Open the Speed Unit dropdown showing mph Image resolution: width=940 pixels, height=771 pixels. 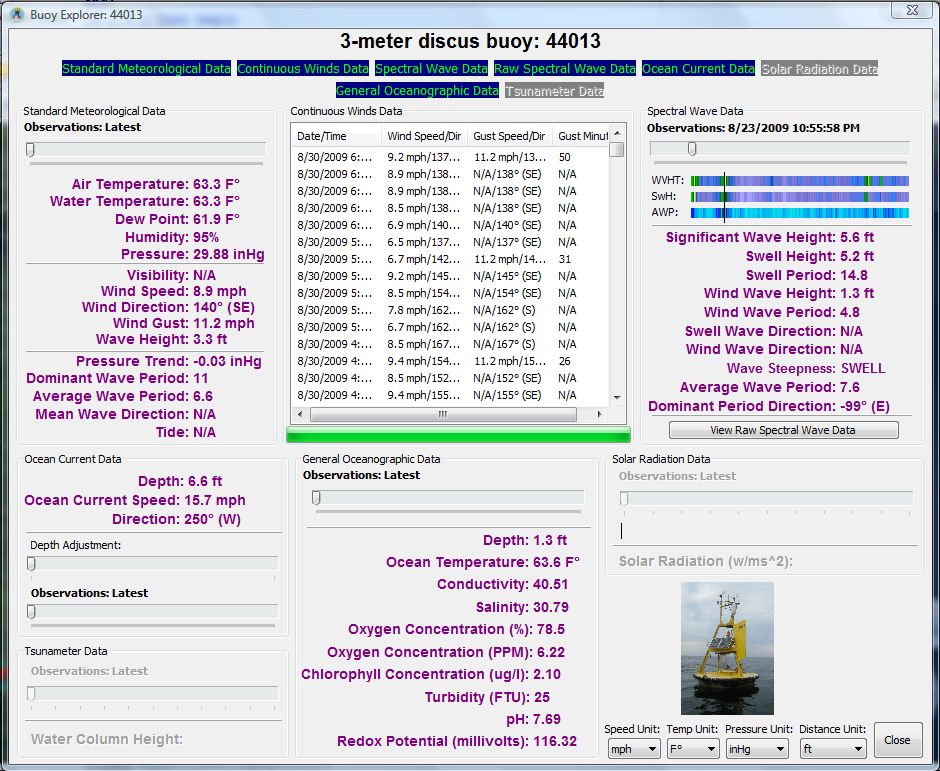[634, 747]
